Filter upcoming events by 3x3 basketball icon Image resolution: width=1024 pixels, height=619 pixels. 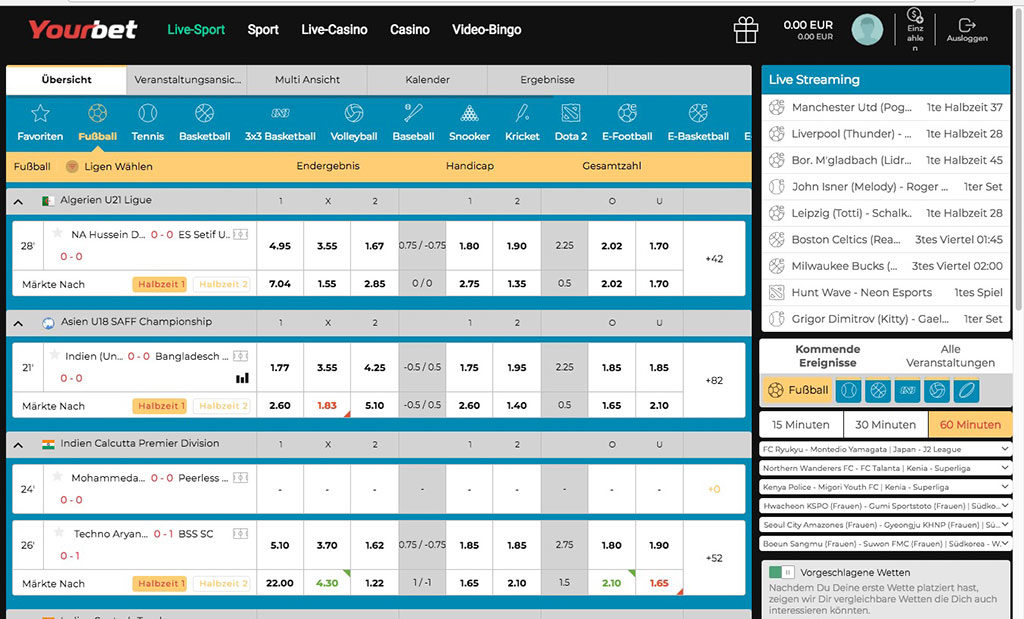(908, 390)
